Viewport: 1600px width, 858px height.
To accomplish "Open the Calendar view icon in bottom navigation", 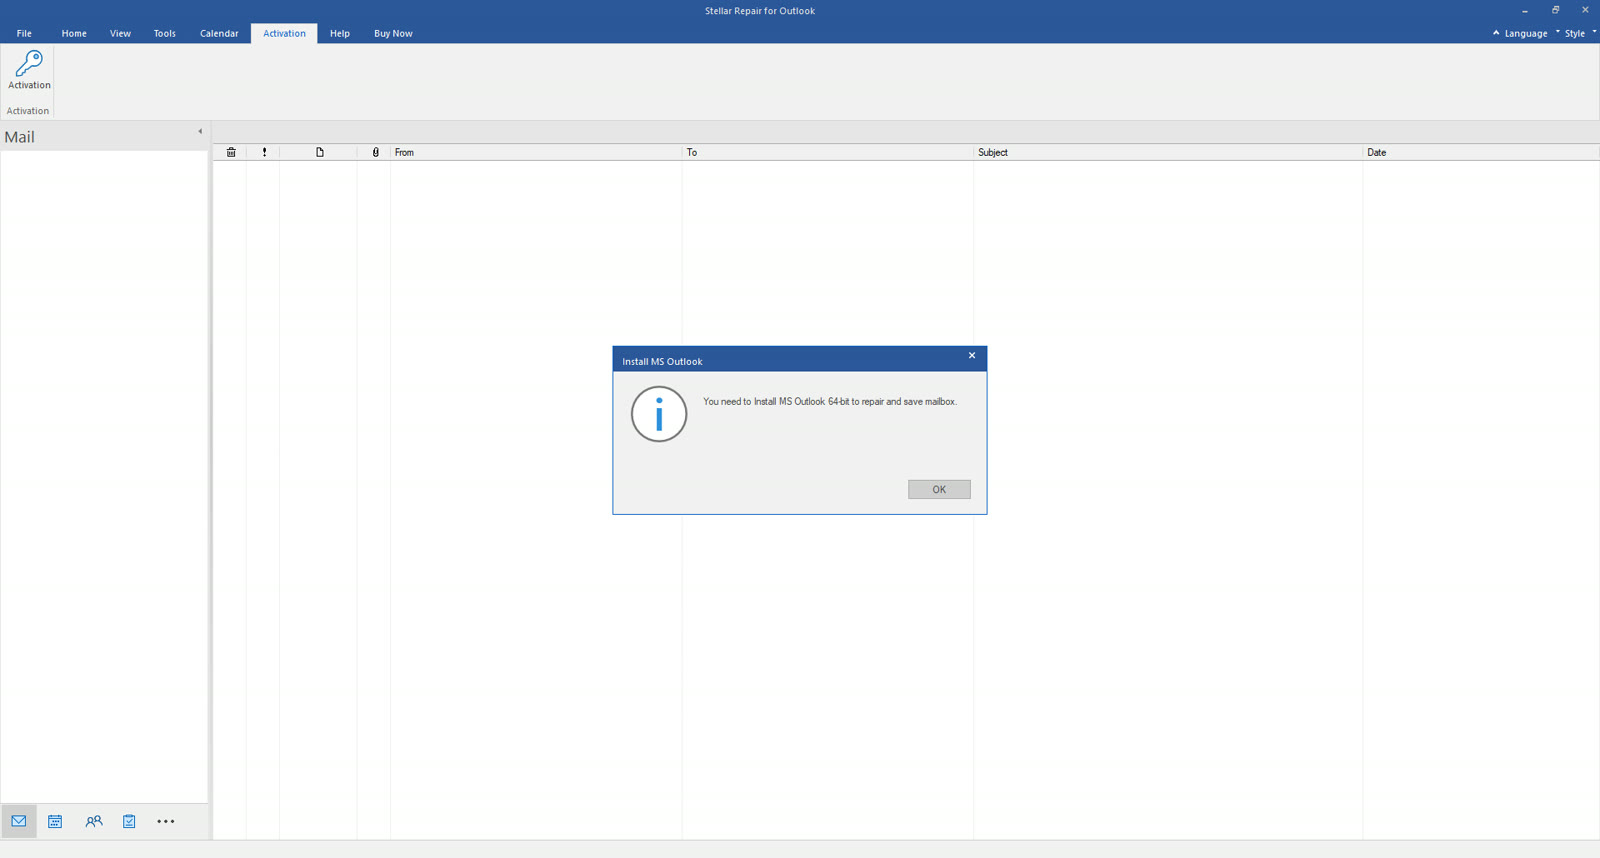I will [55, 821].
